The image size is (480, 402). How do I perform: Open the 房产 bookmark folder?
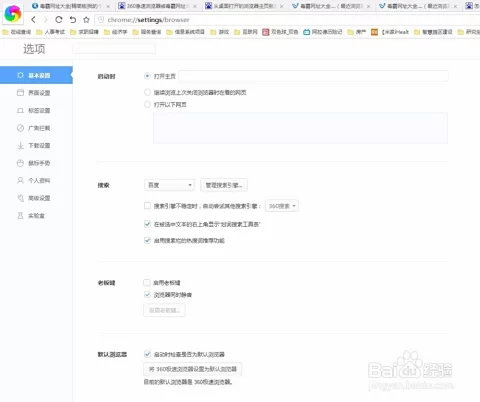[x=357, y=32]
